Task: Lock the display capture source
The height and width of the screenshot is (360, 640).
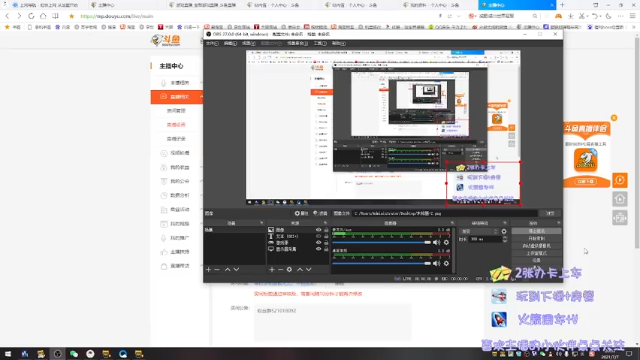Action: [x=326, y=249]
